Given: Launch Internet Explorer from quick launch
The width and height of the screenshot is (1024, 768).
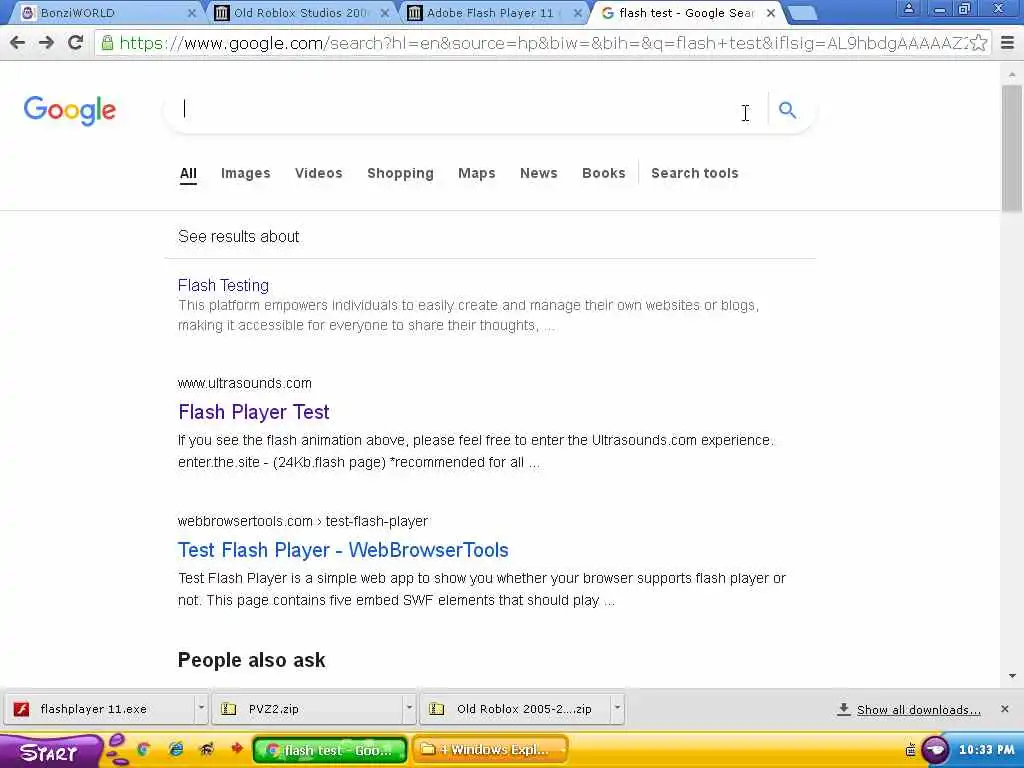Looking at the screenshot, I should (176, 750).
